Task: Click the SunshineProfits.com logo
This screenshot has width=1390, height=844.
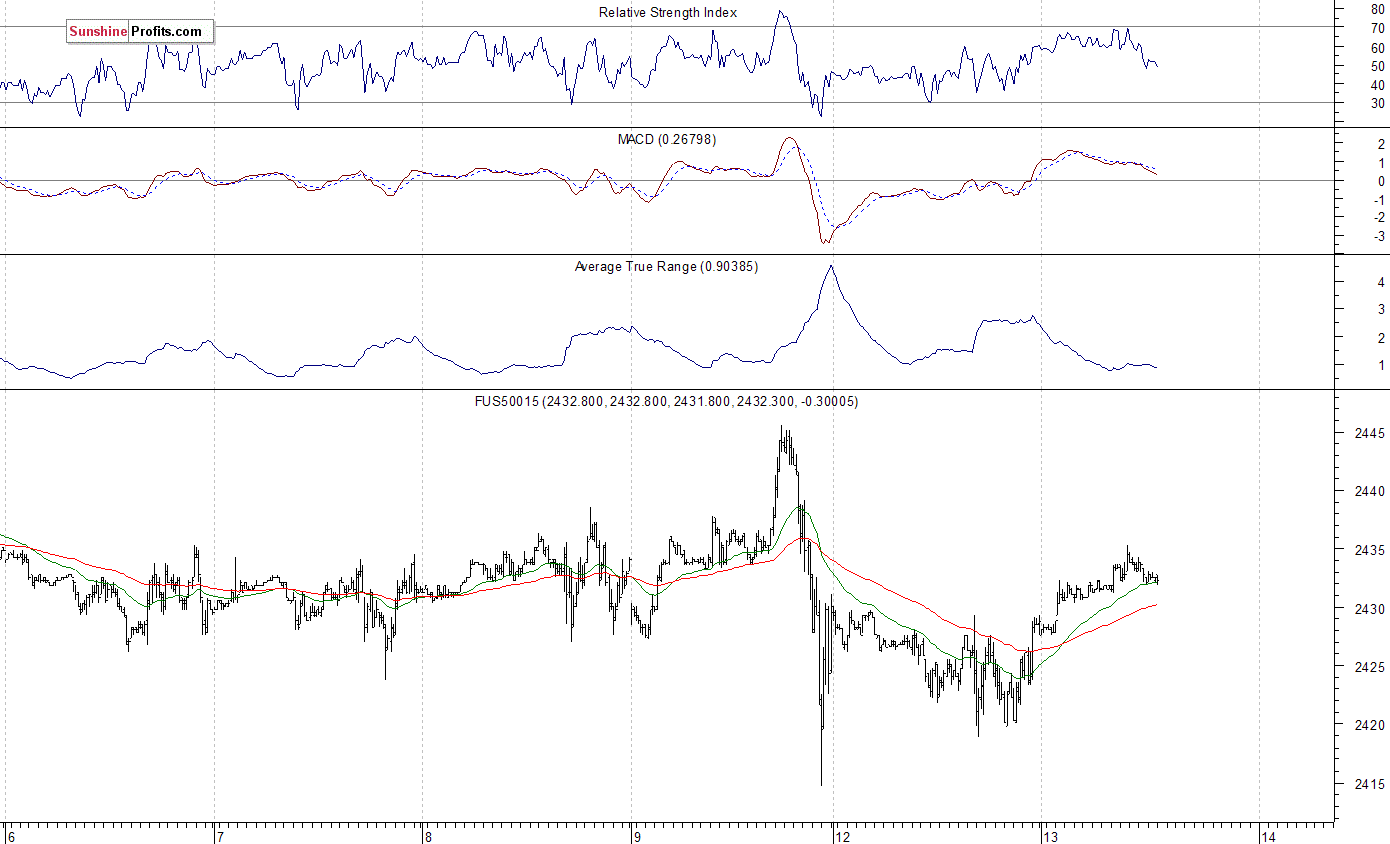Action: click(140, 32)
